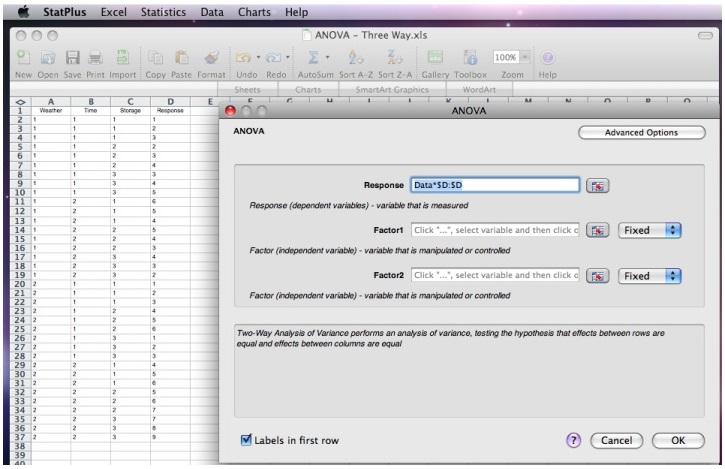Image resolution: width=725 pixels, height=469 pixels.
Task: Open the Toolbox toolbar icon
Action: pyautogui.click(x=470, y=57)
